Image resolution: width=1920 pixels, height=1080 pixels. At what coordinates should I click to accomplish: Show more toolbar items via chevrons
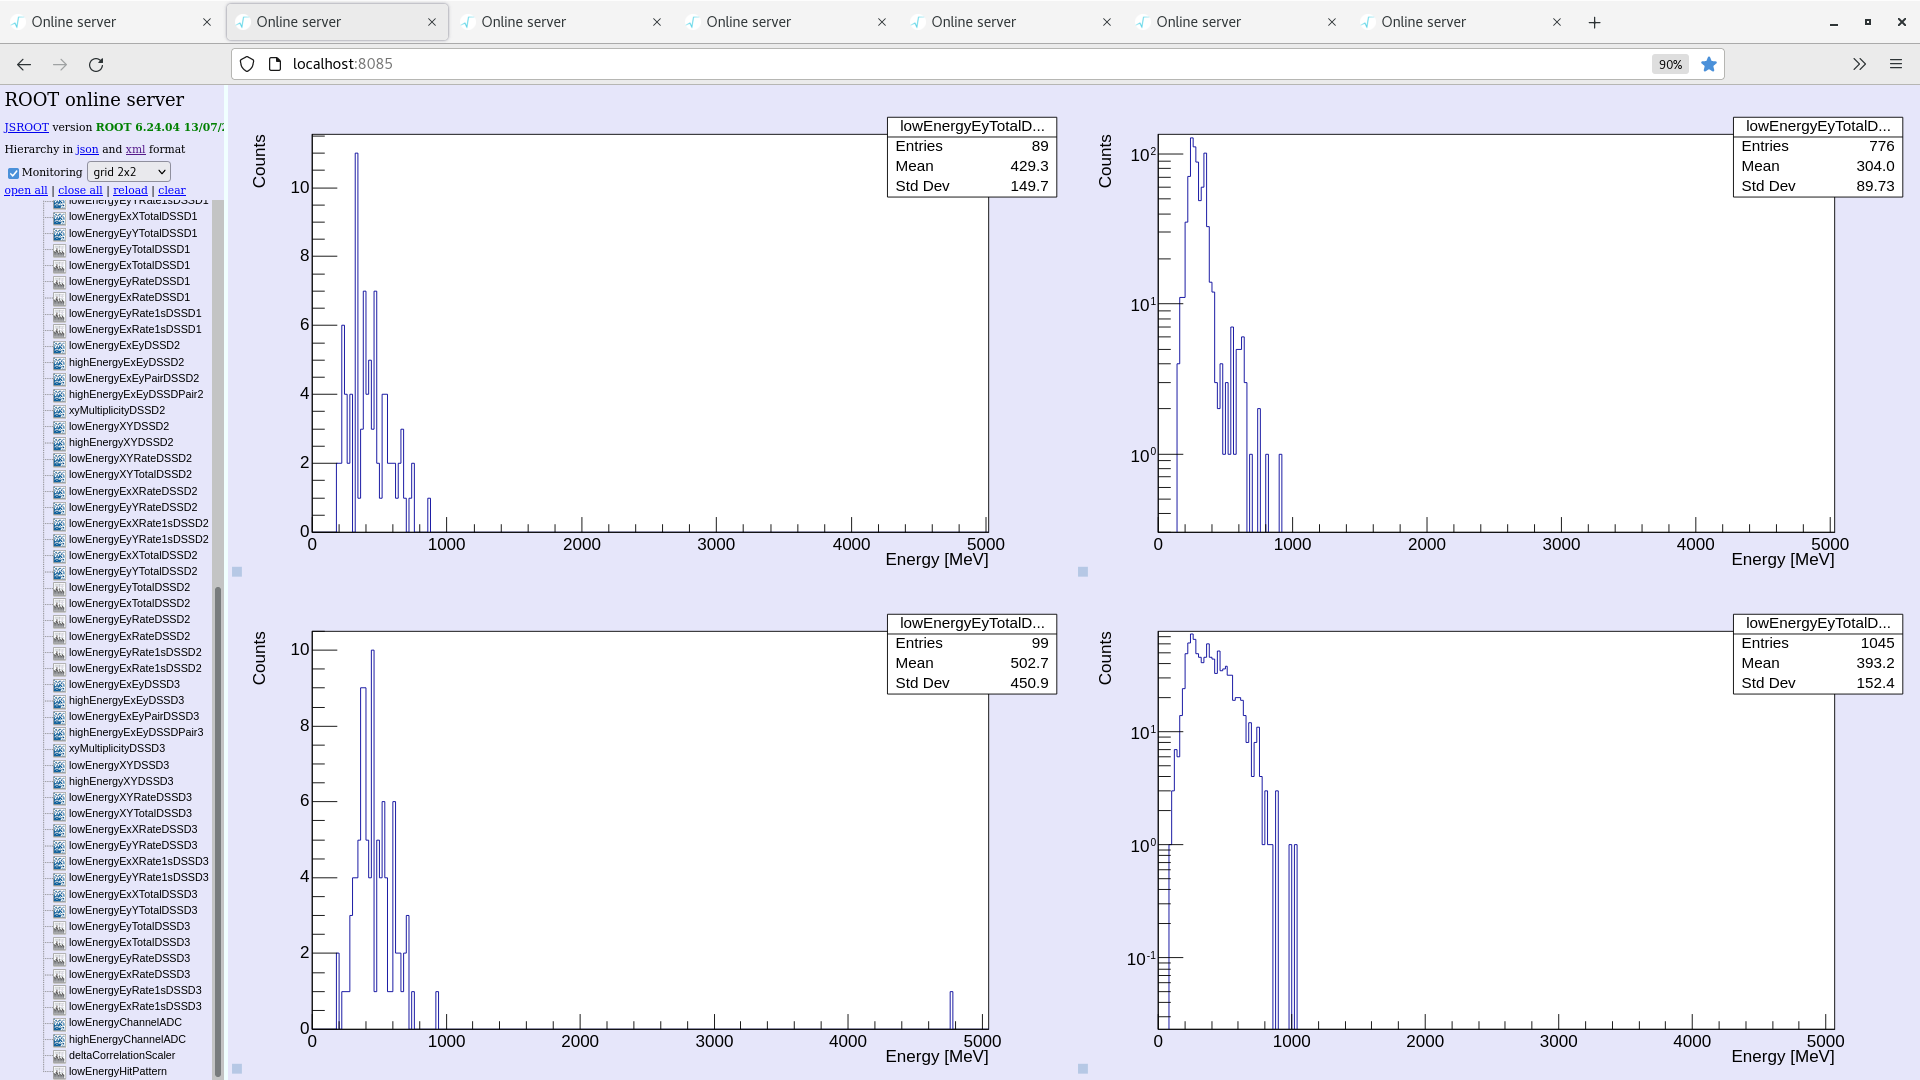click(1859, 64)
